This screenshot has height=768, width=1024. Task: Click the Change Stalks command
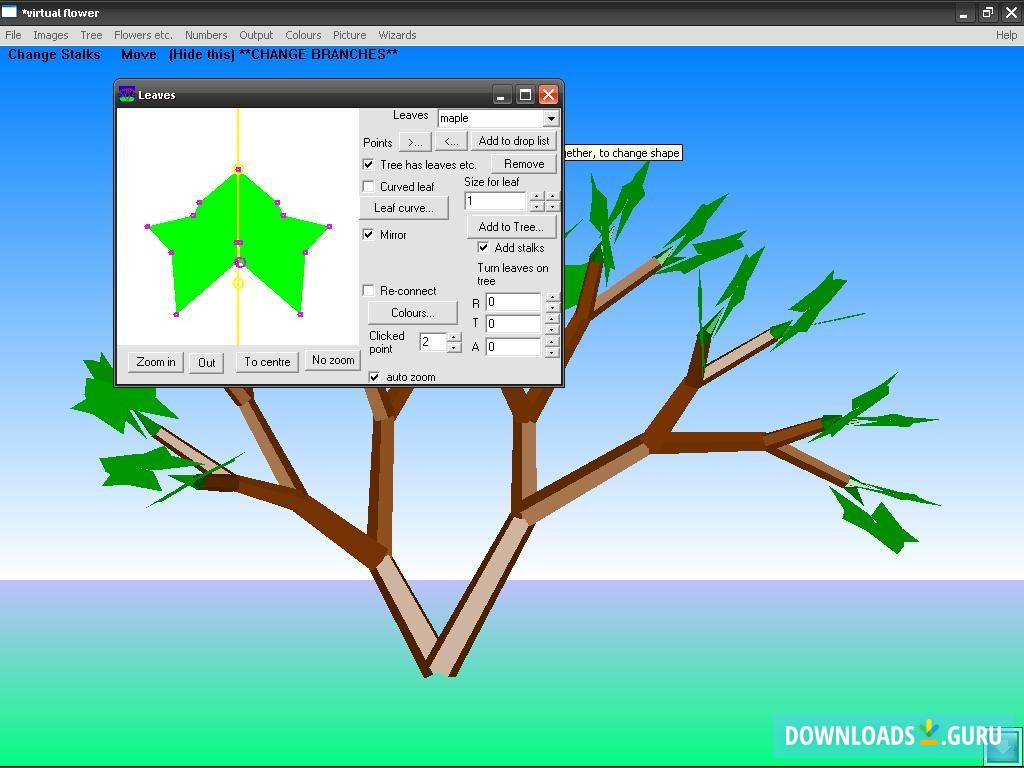[54, 55]
